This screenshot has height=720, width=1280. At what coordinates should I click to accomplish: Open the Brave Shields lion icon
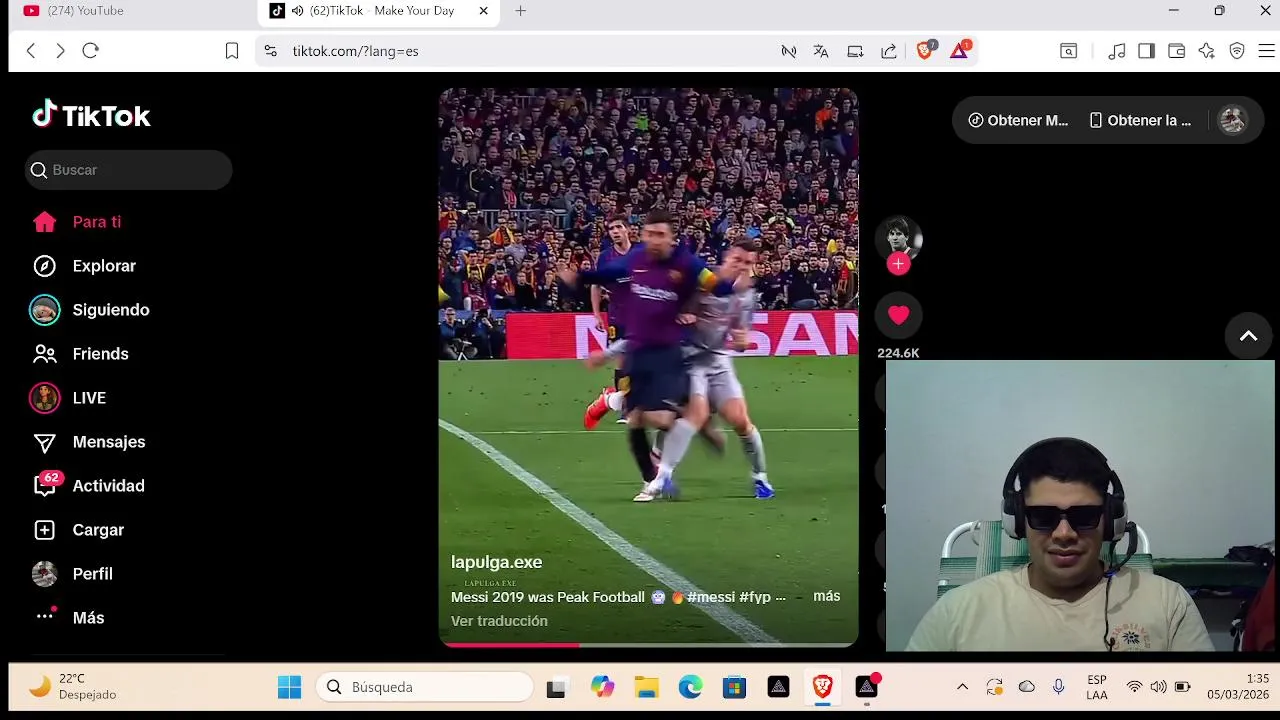click(926, 50)
